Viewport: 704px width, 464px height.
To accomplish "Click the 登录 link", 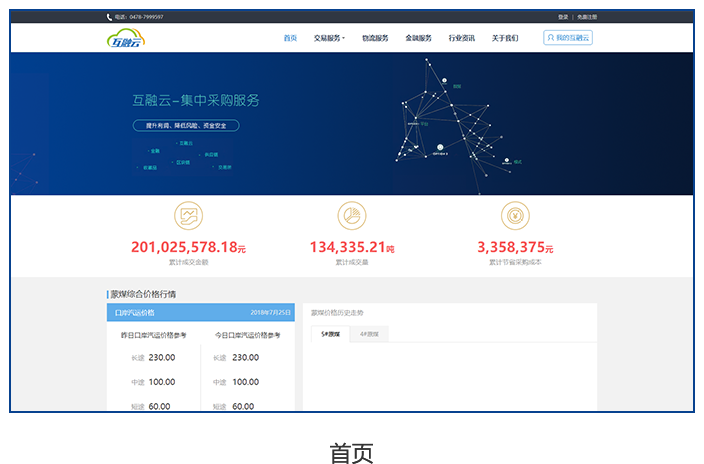I will point(563,17).
